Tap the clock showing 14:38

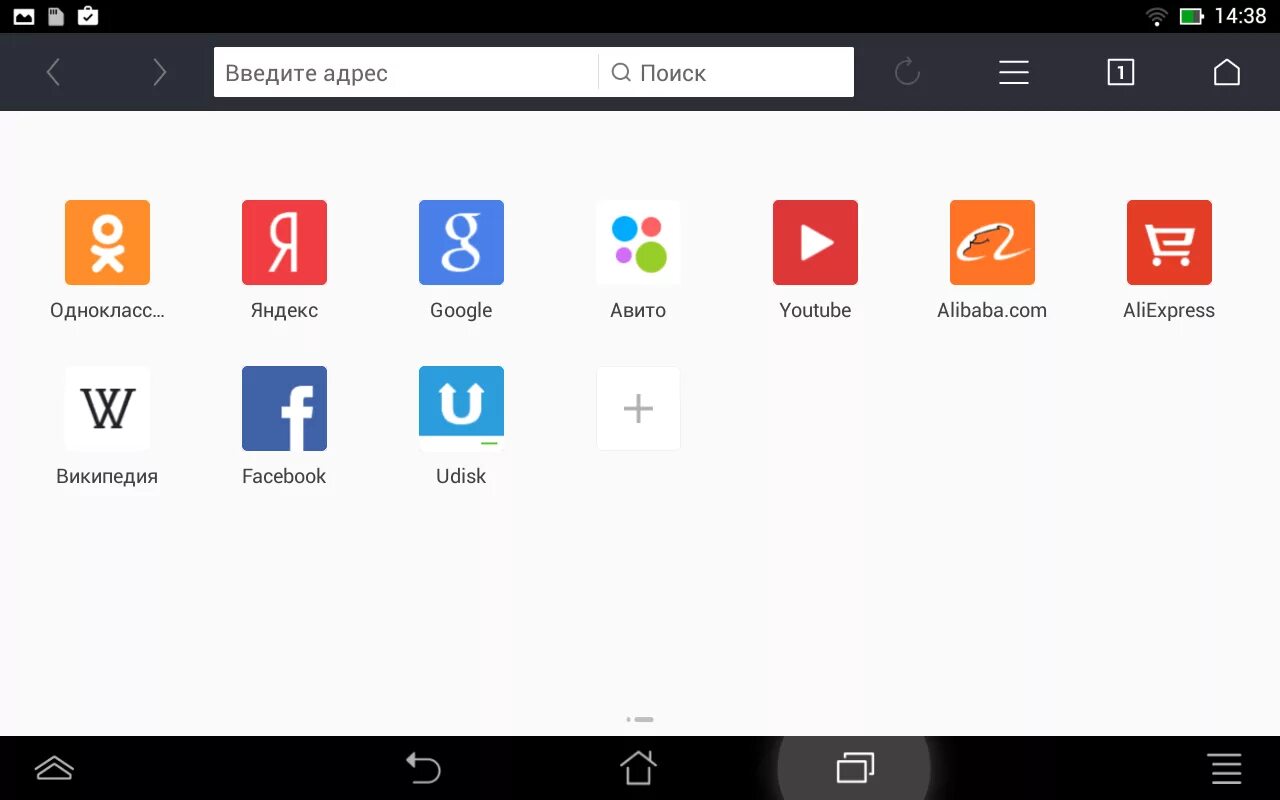tap(1240, 16)
